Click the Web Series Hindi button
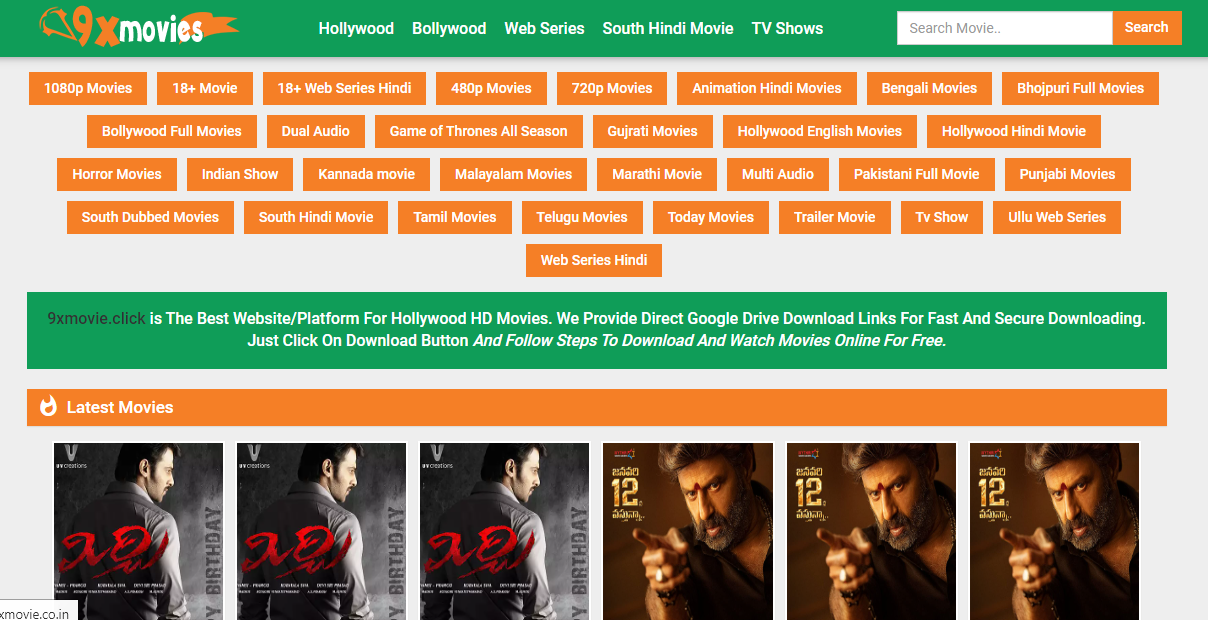This screenshot has width=1208, height=620. (x=594, y=260)
